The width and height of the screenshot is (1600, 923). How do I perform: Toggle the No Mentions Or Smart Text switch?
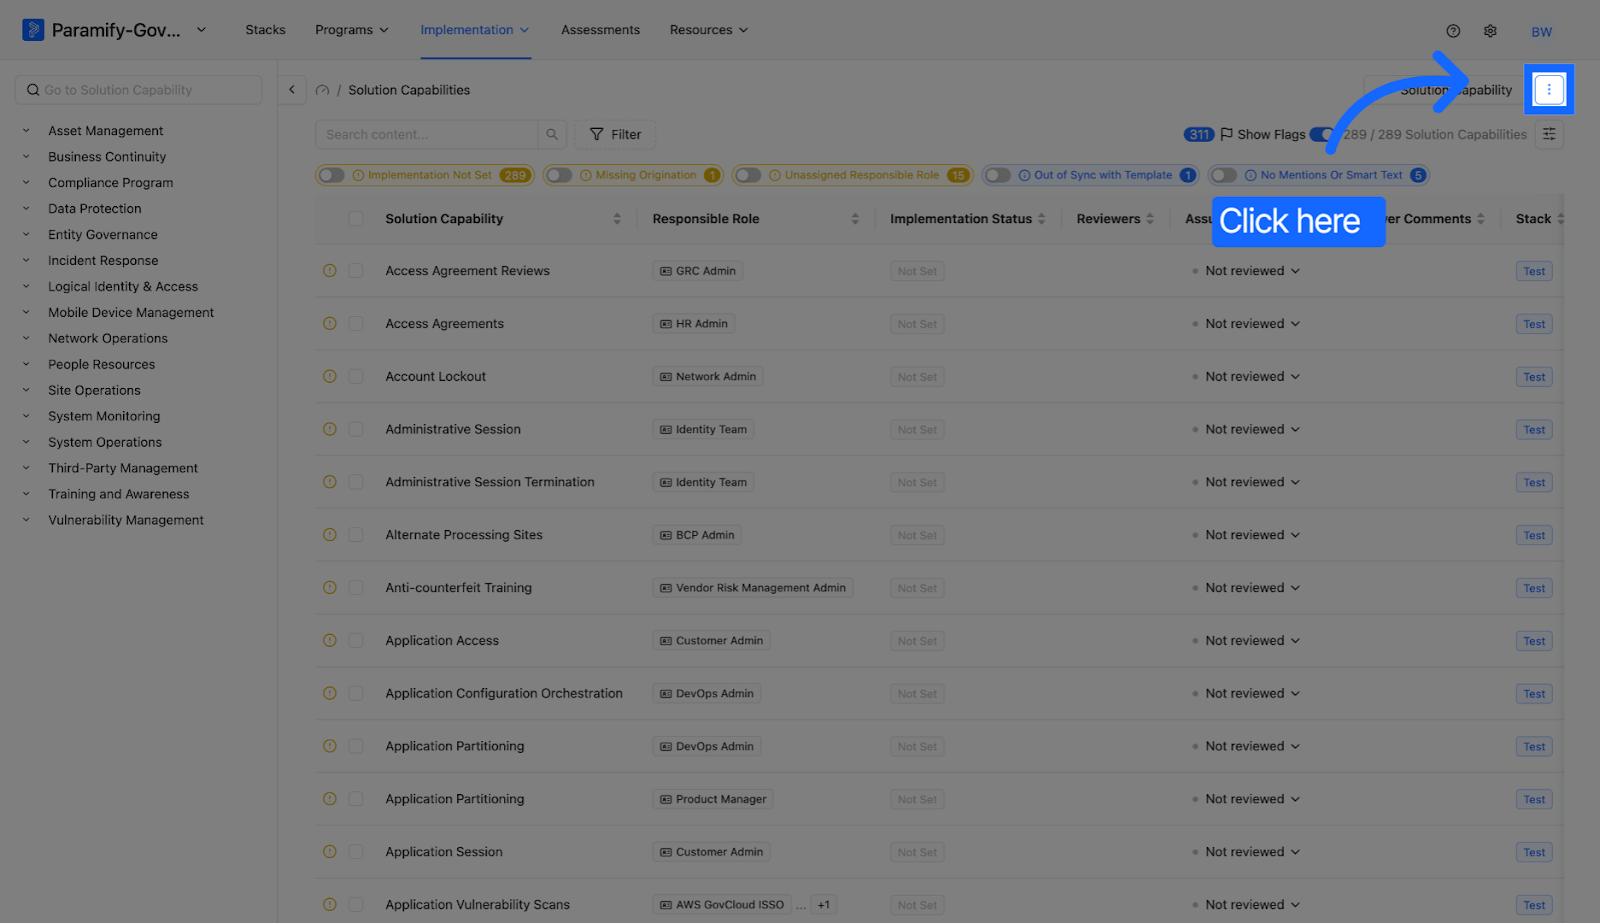pyautogui.click(x=1224, y=175)
